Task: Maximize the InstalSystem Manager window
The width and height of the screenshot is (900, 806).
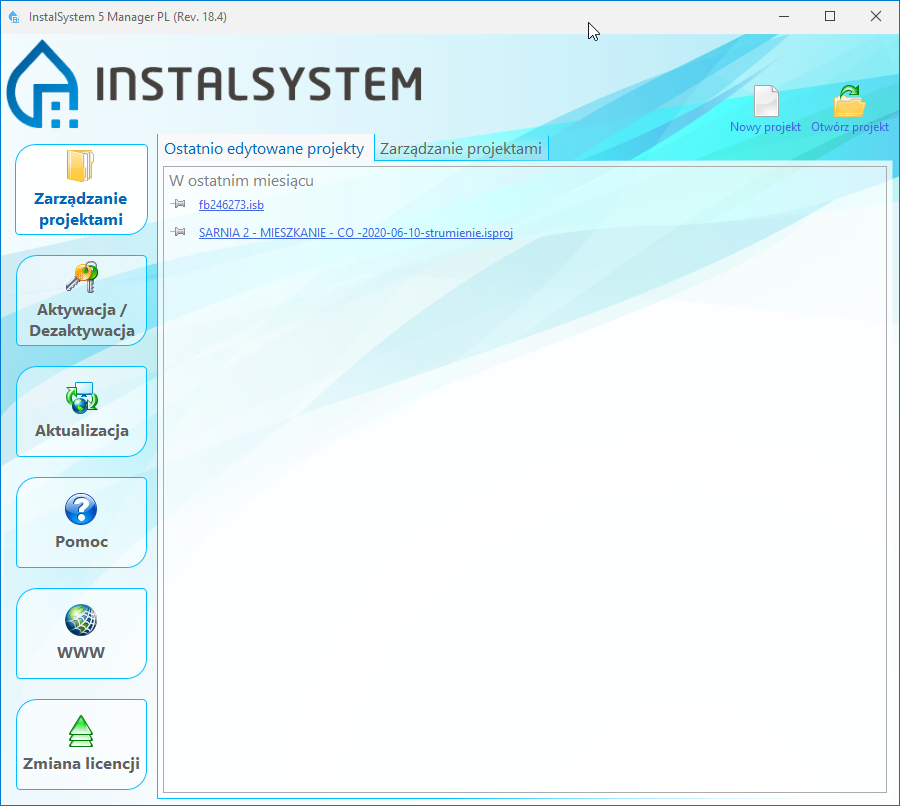Action: pos(830,17)
